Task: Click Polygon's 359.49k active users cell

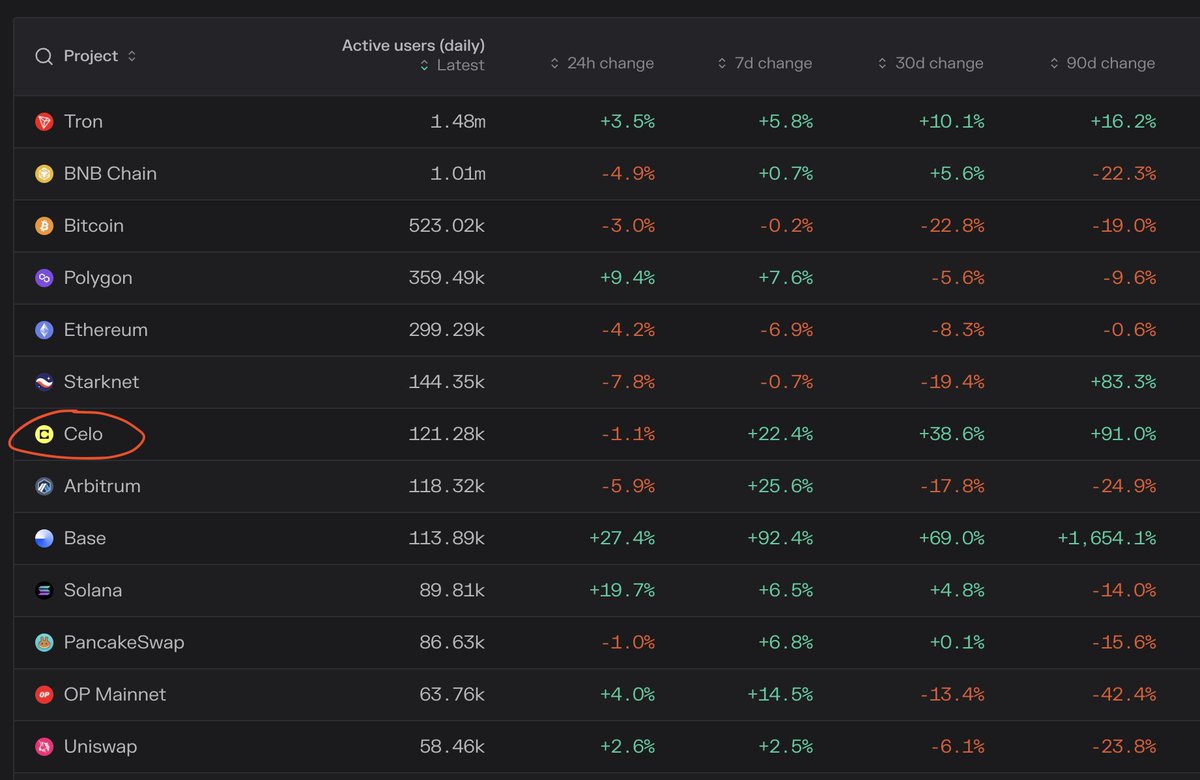Action: click(447, 278)
